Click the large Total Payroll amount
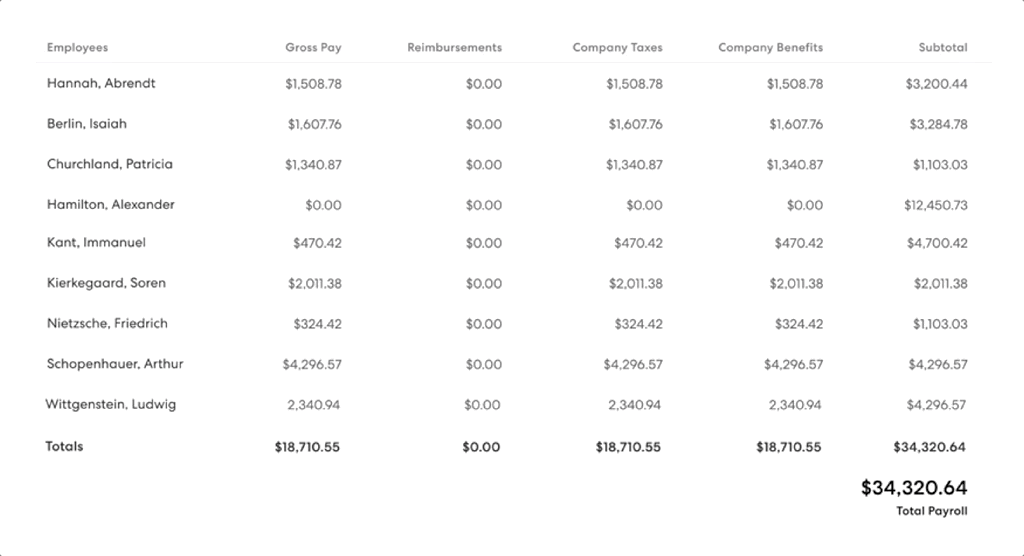This screenshot has width=1024, height=556. point(914,488)
